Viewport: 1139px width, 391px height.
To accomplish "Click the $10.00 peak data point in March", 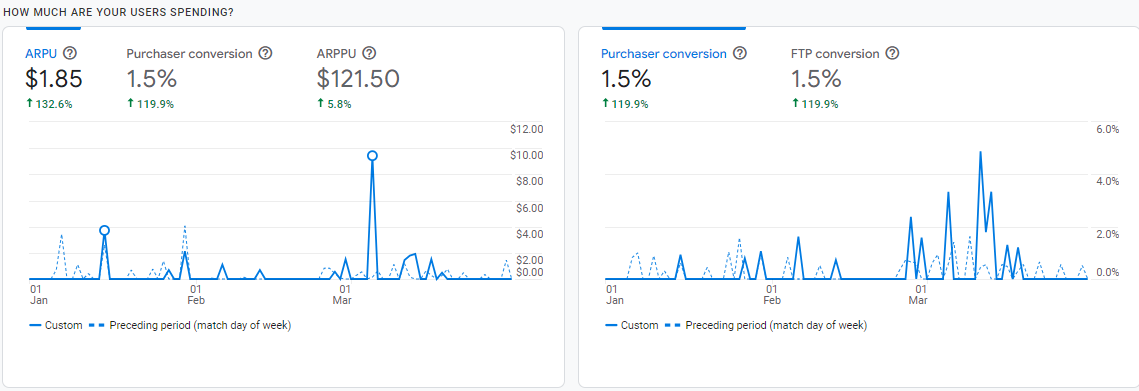I will (373, 156).
